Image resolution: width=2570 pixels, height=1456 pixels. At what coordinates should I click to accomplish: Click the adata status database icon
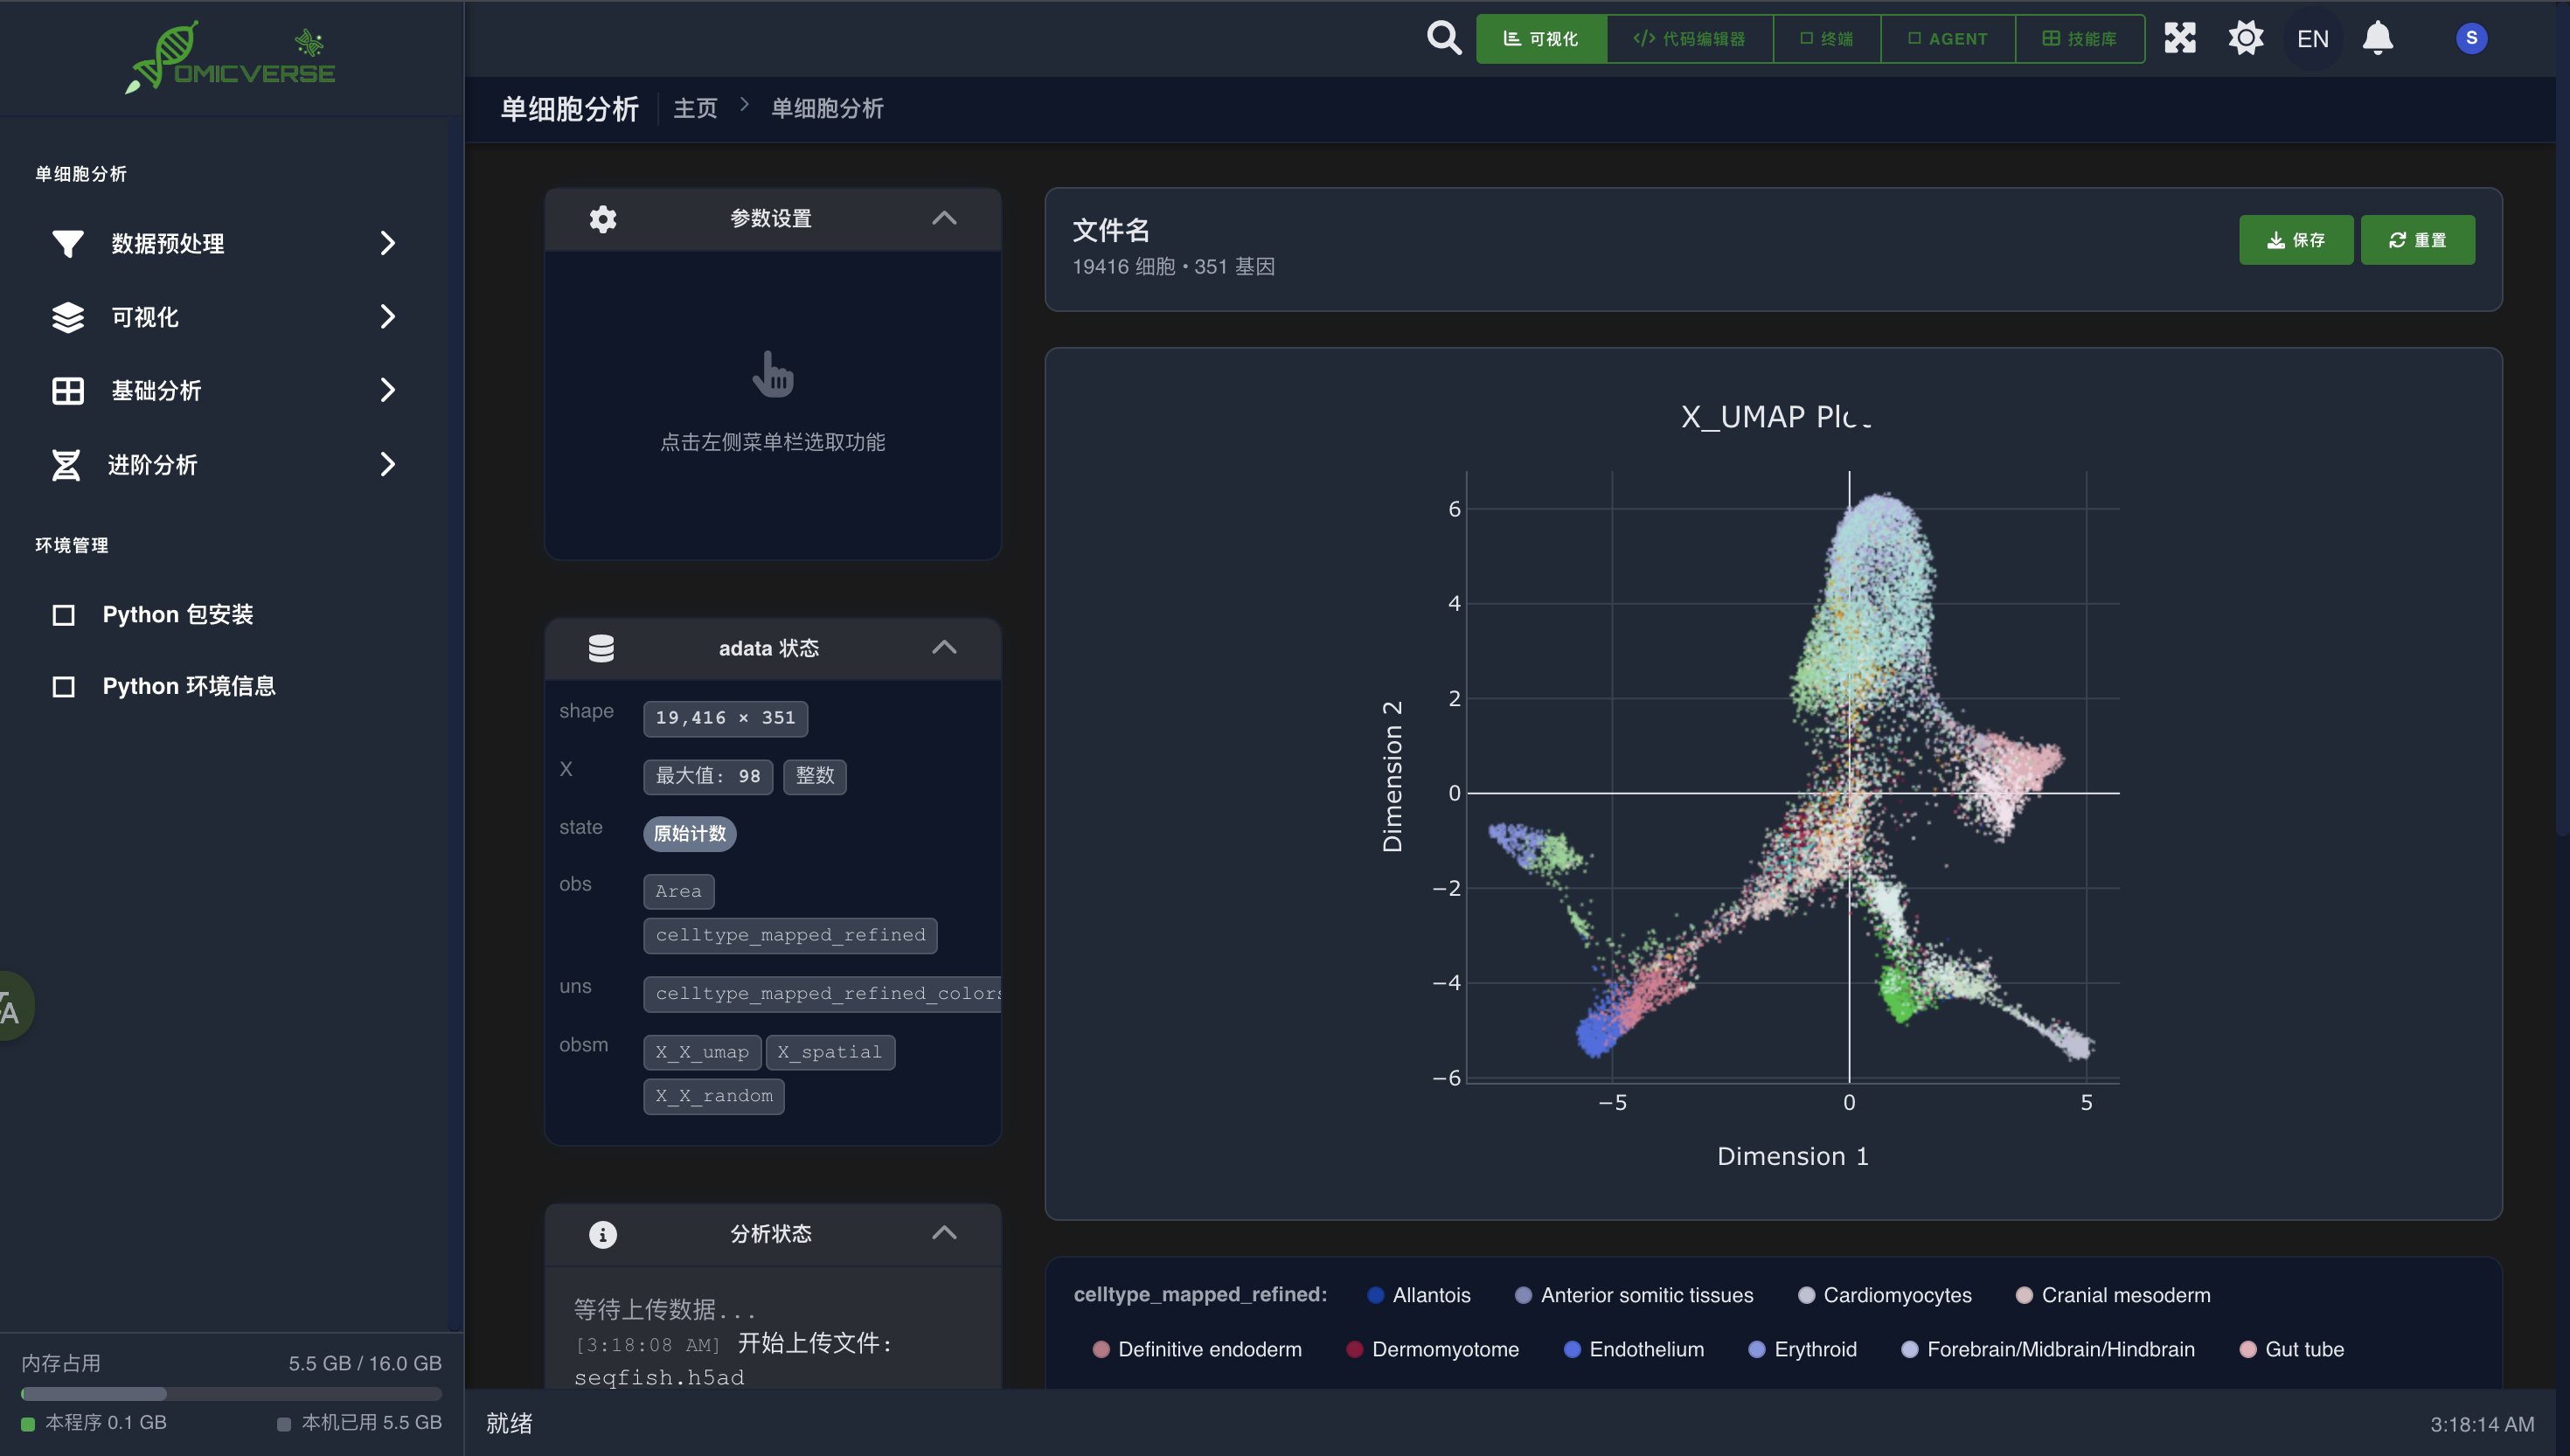click(601, 648)
